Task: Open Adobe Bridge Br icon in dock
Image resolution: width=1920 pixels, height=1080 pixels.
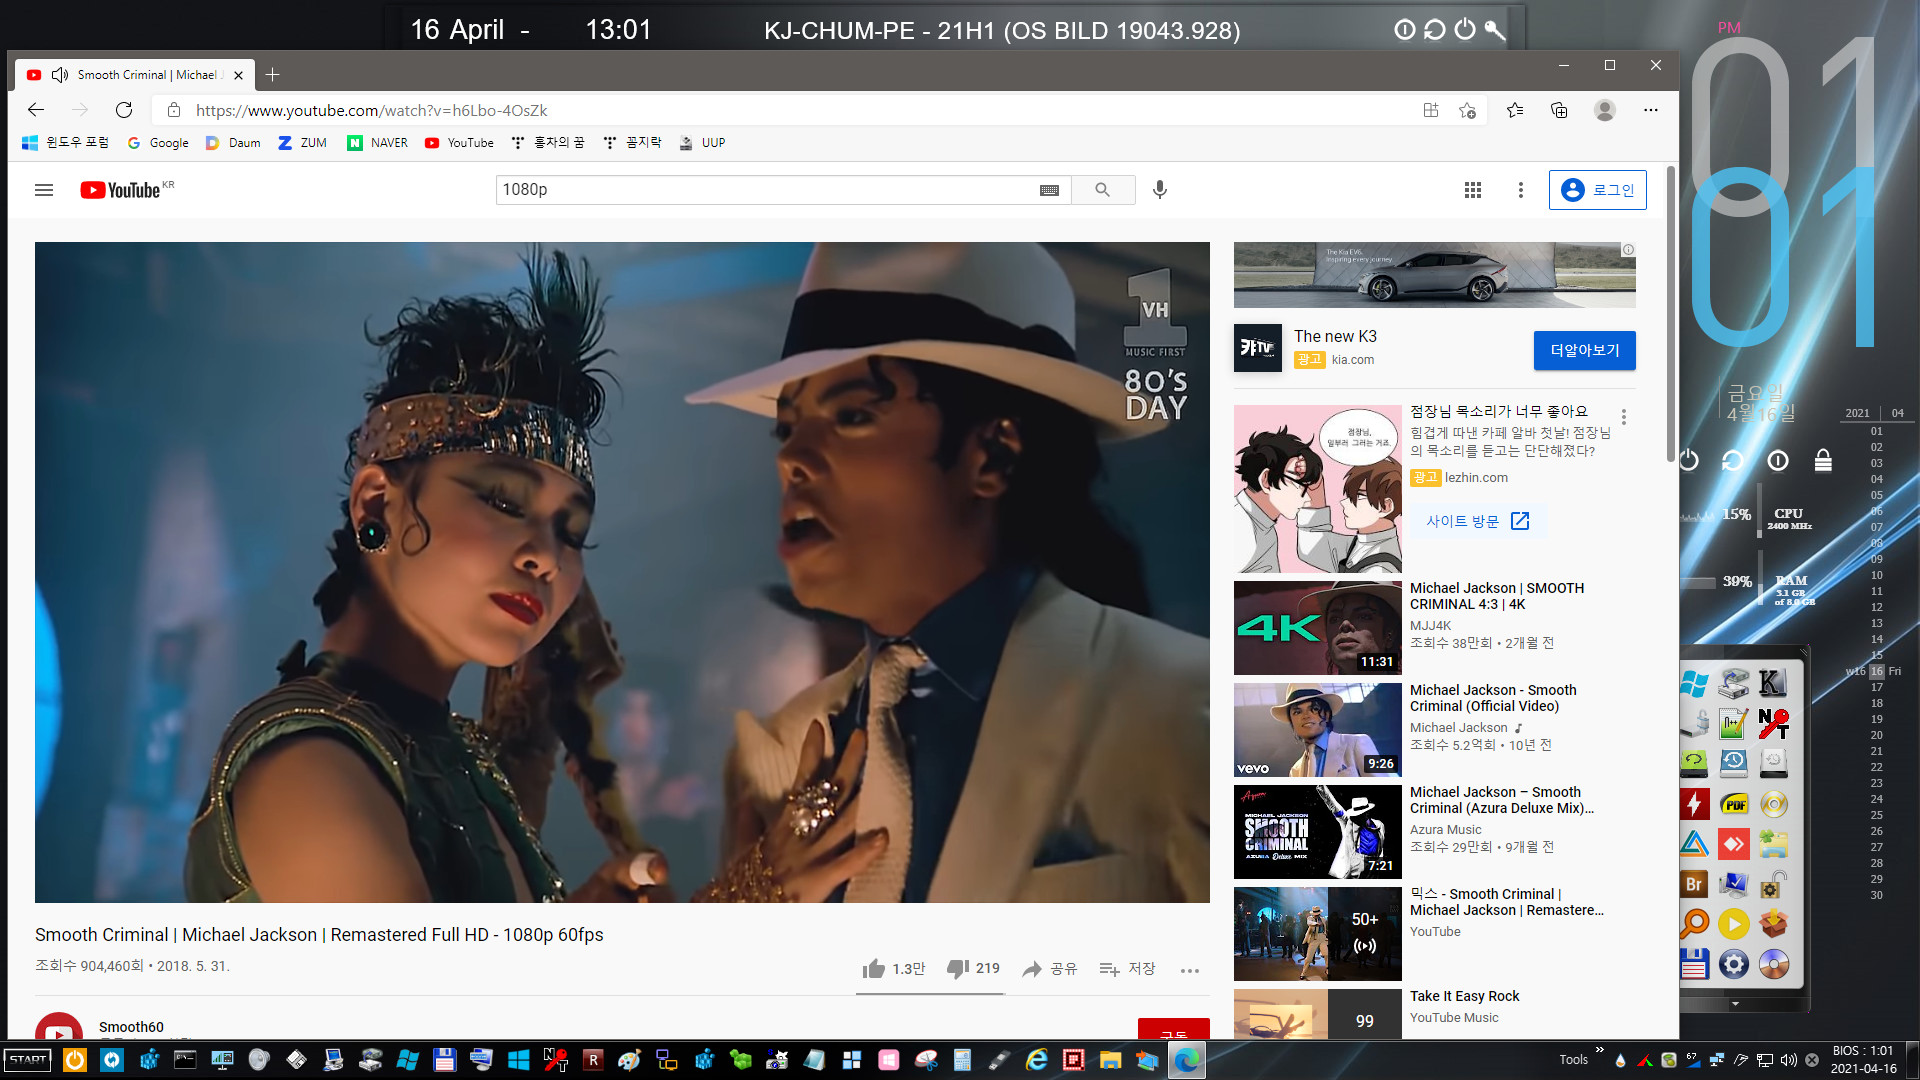Action: [1694, 885]
